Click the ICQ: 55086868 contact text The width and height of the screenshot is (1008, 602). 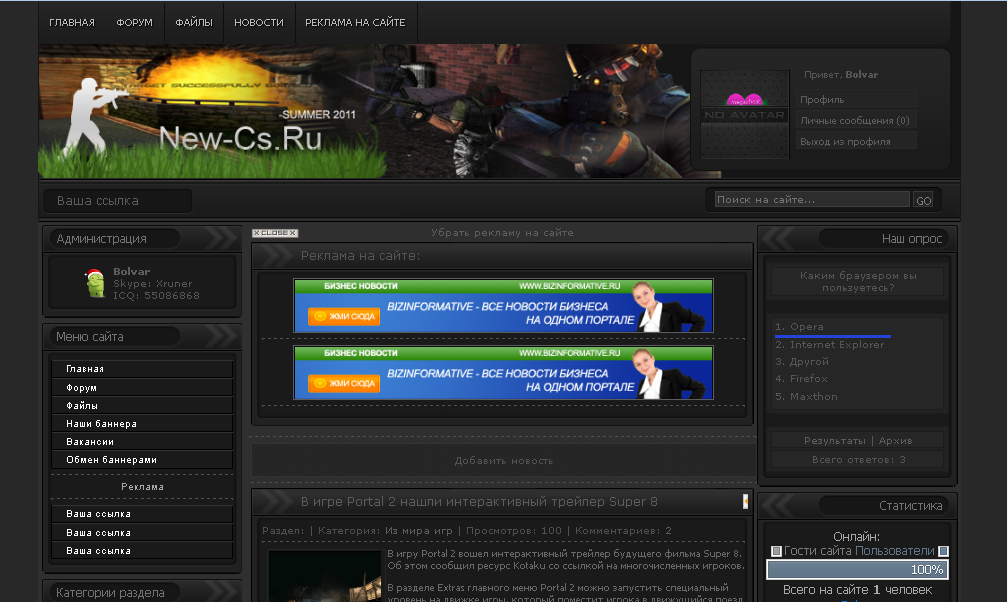tap(156, 296)
